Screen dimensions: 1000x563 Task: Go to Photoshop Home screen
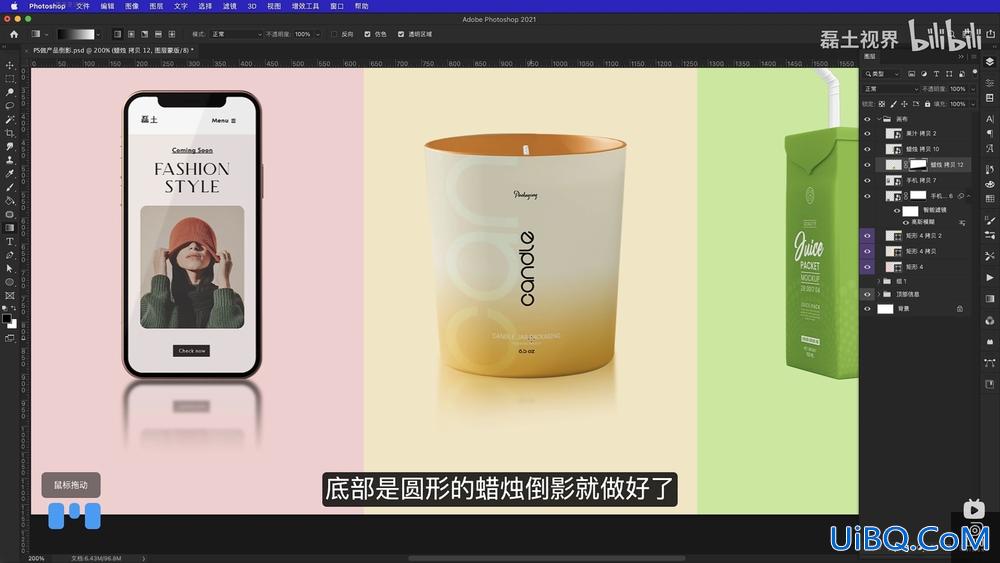[x=14, y=34]
